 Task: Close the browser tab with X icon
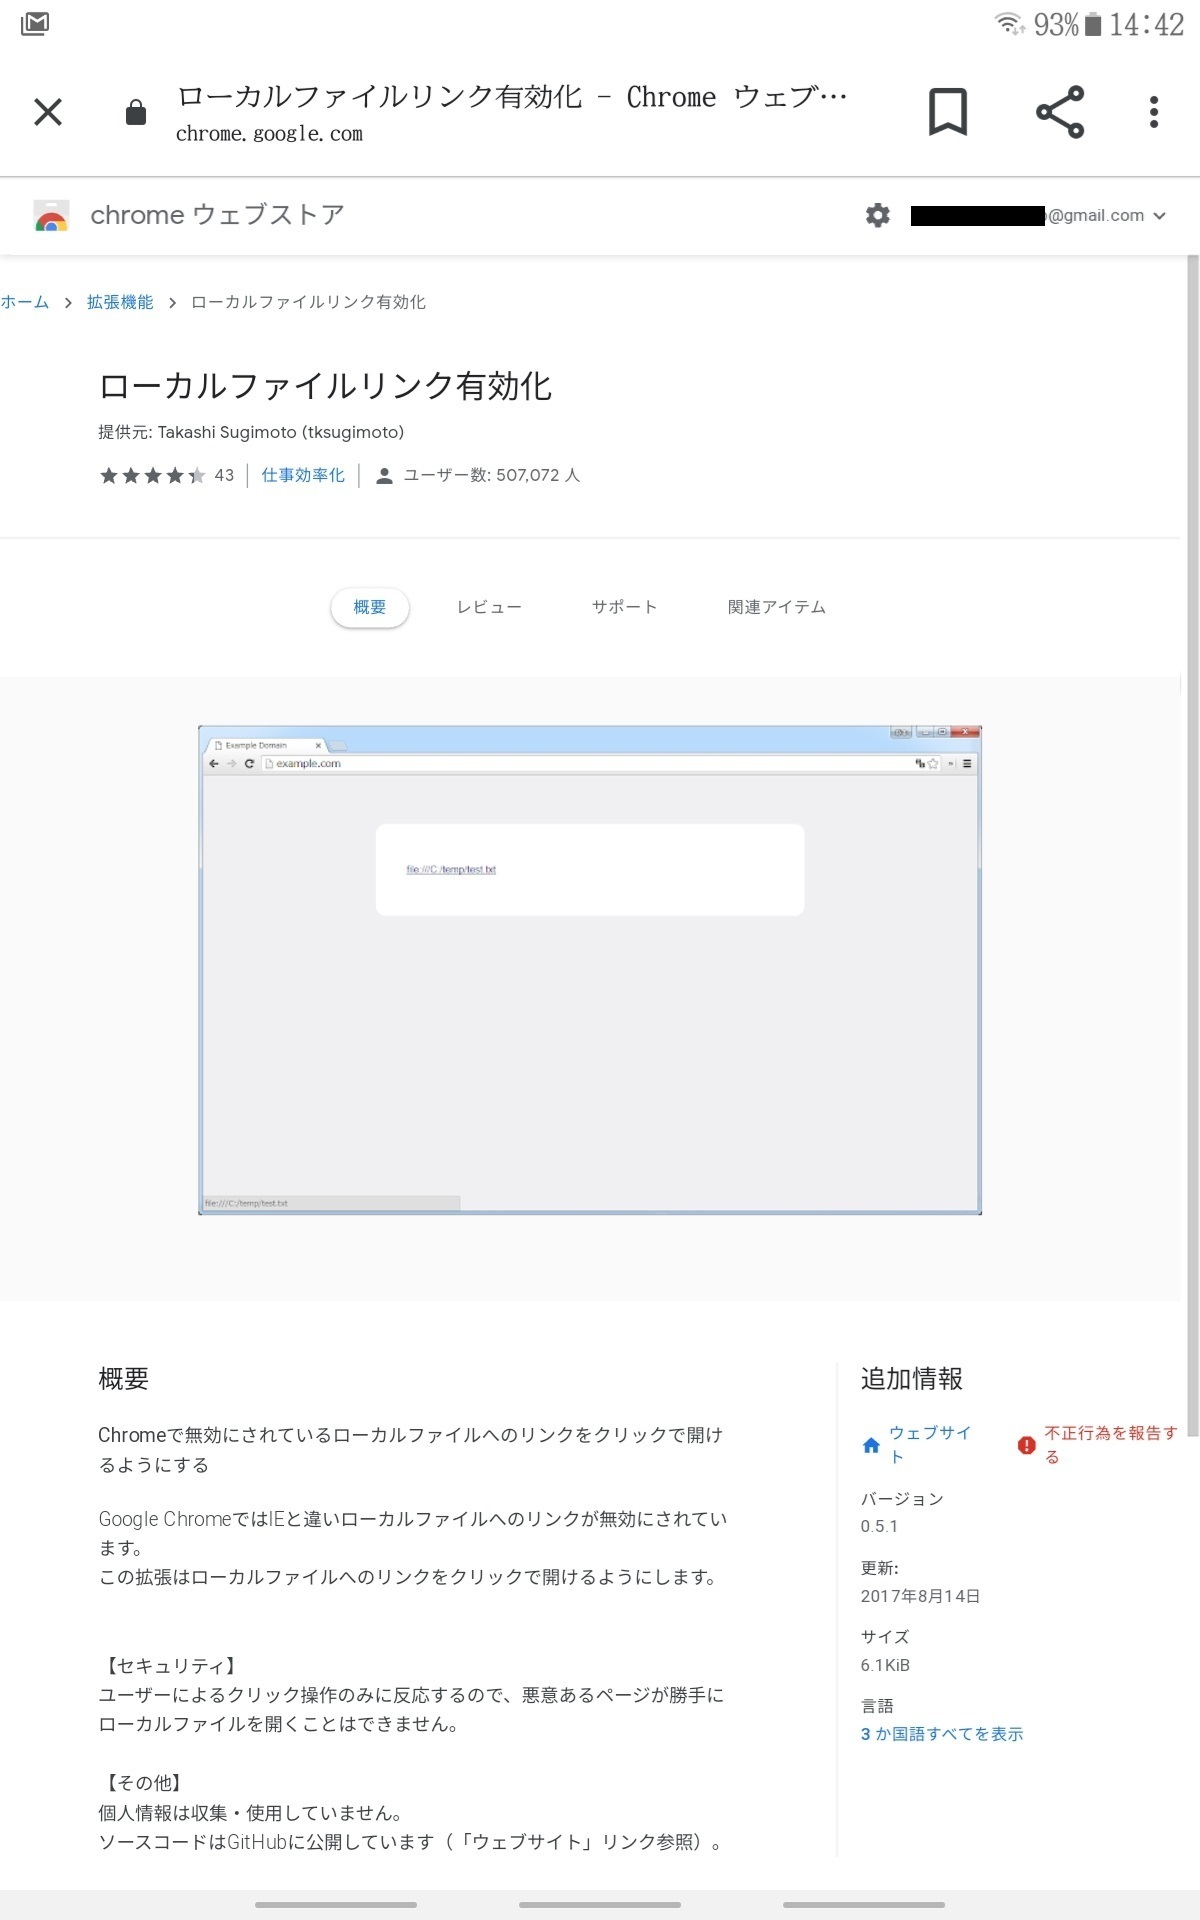point(48,111)
